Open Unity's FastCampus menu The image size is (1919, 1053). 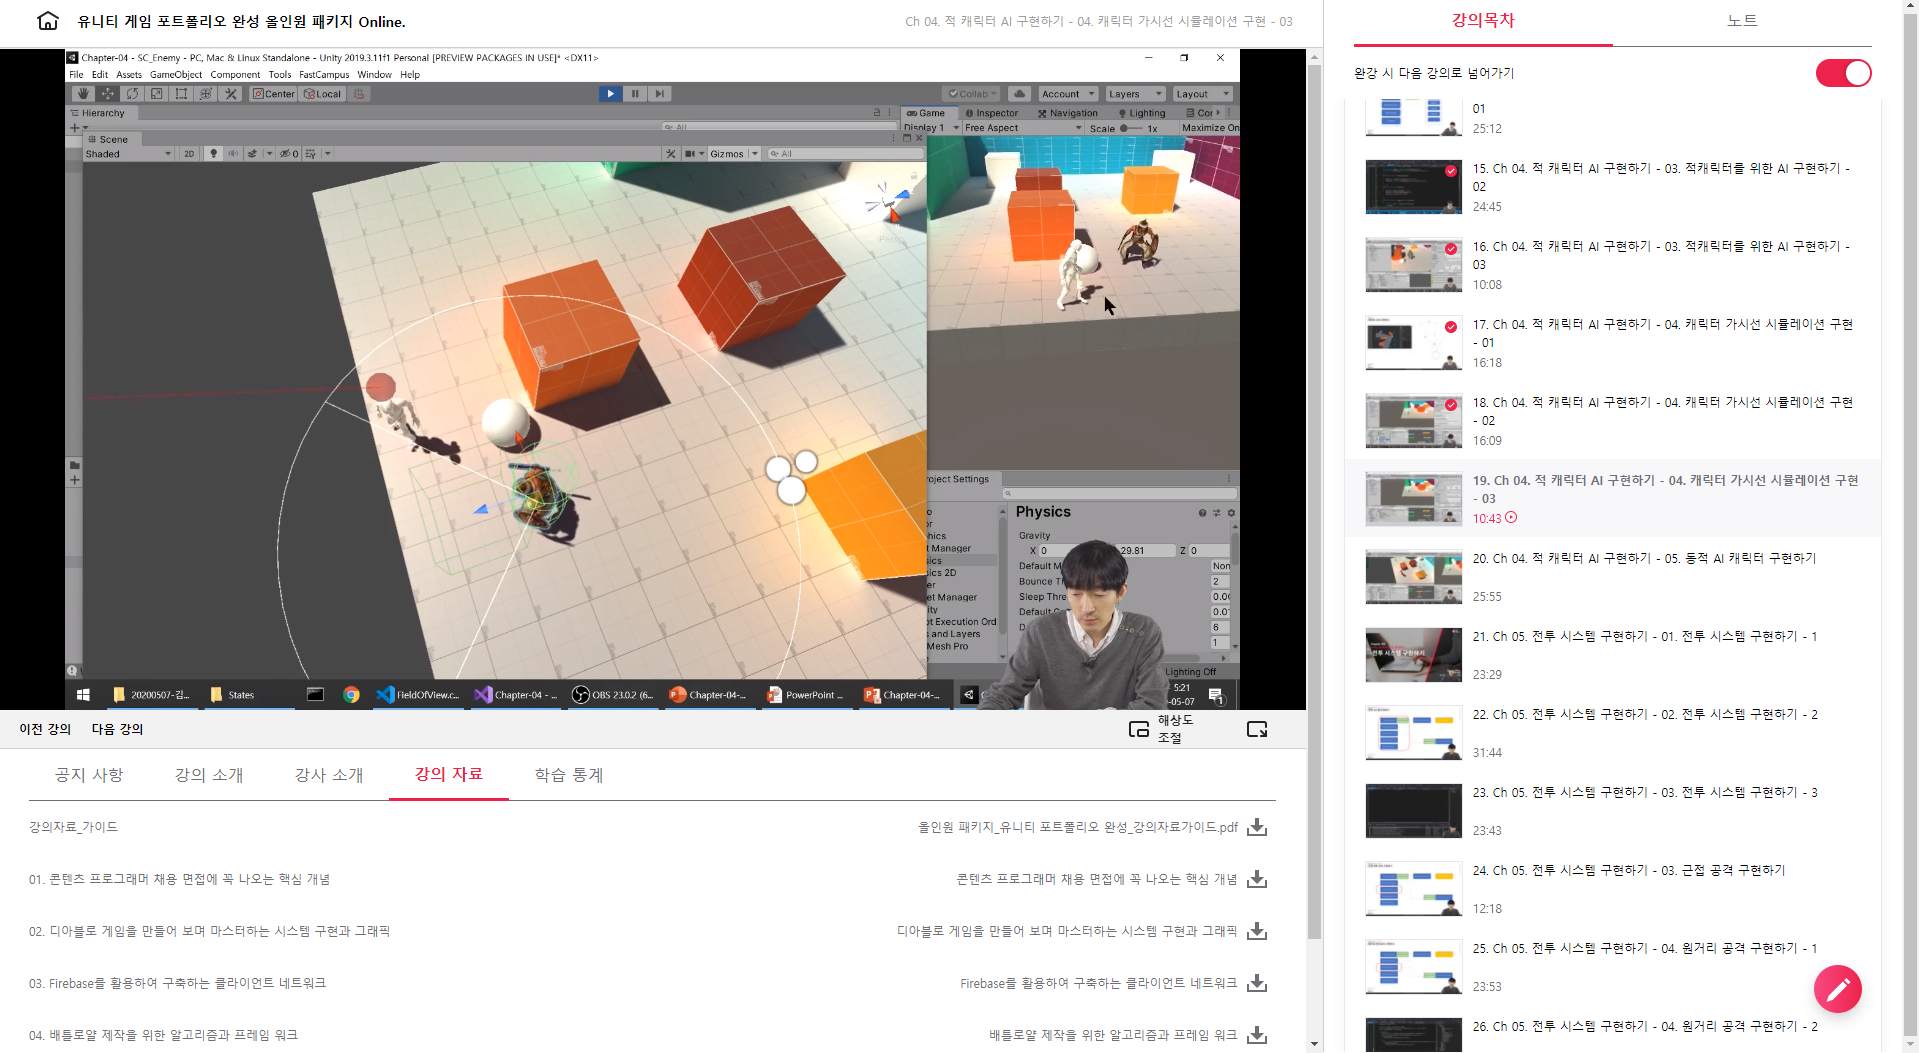[324, 74]
